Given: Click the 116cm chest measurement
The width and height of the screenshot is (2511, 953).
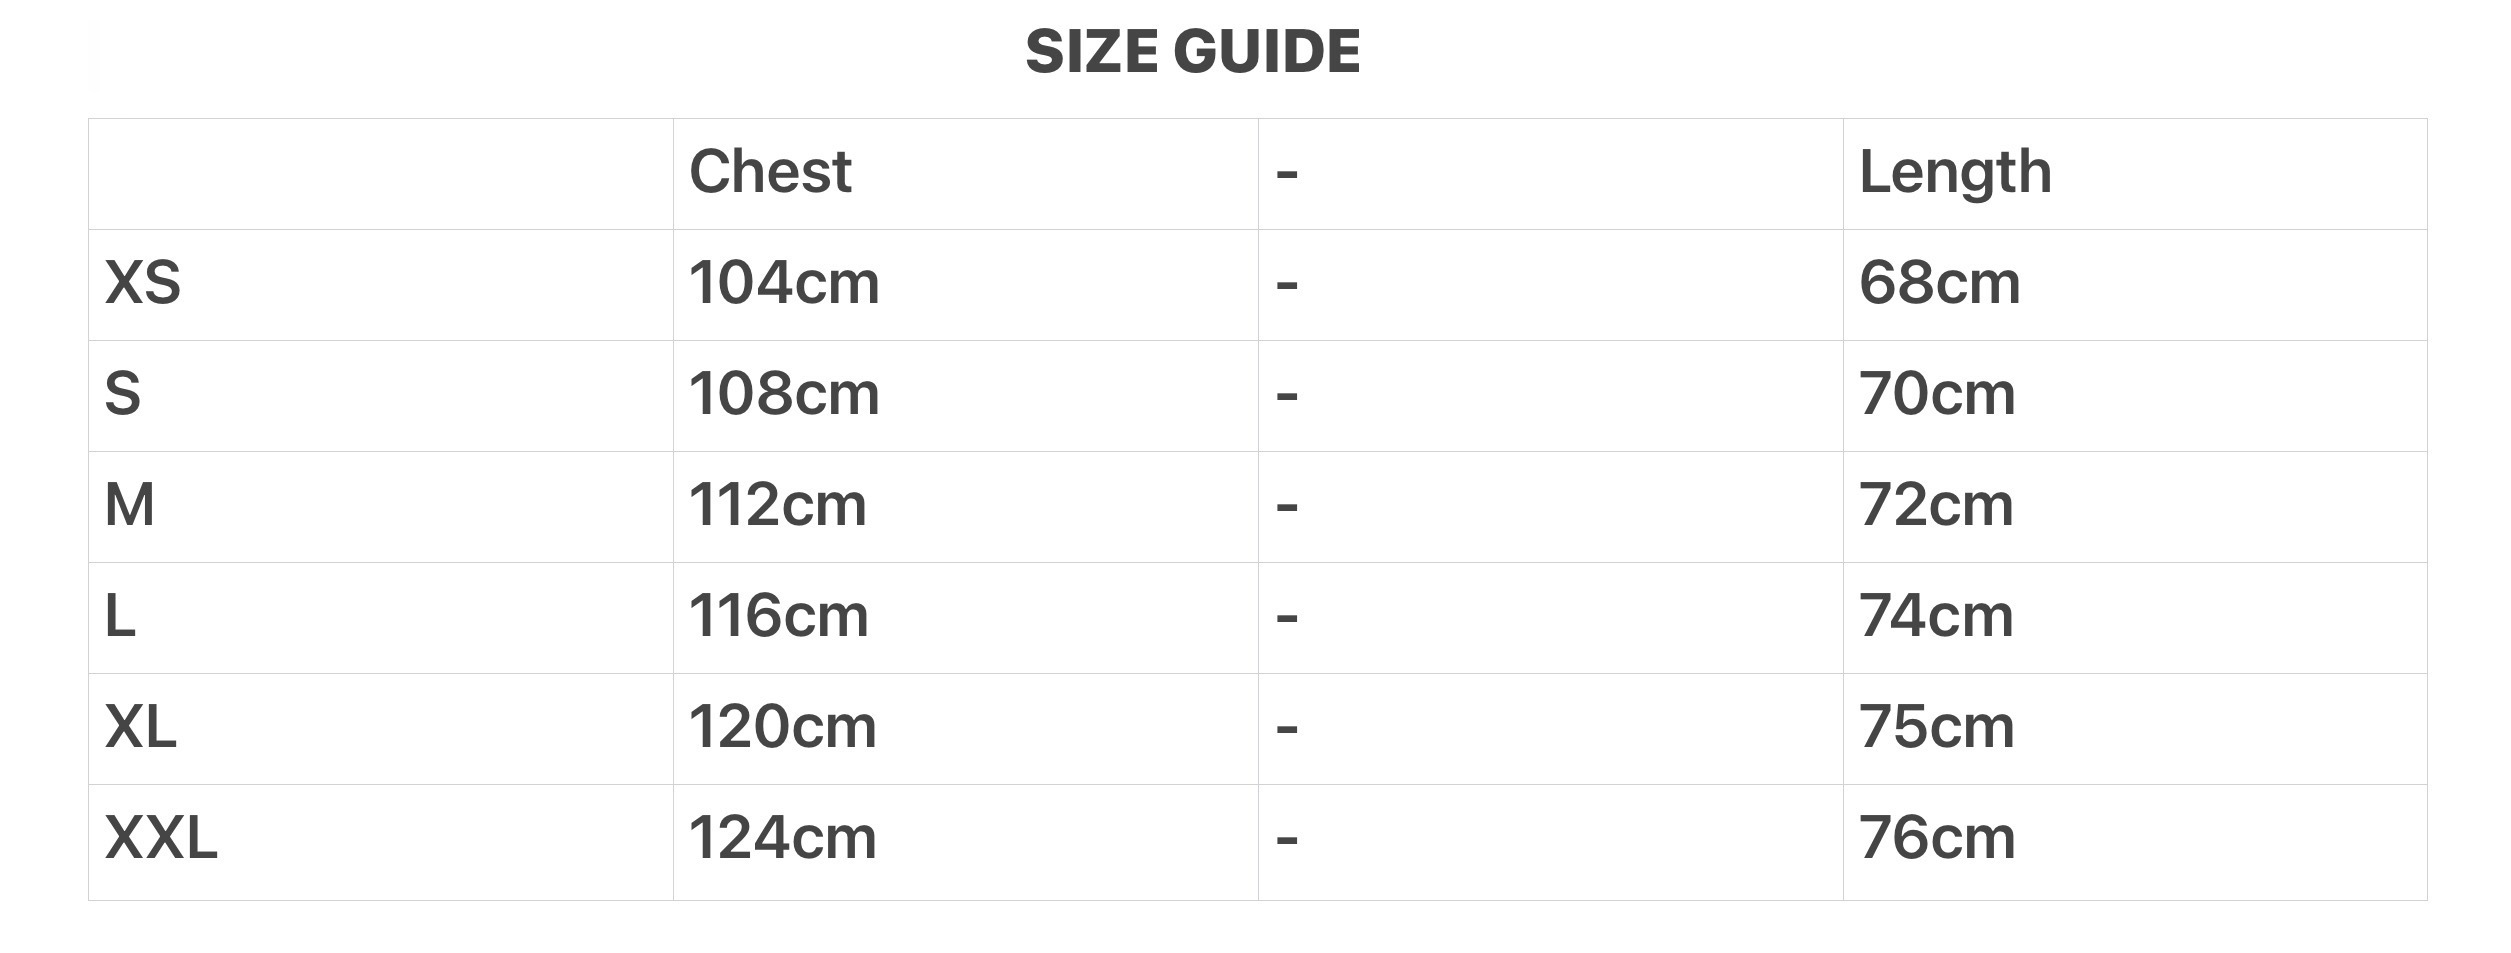Looking at the screenshot, I should 779,616.
